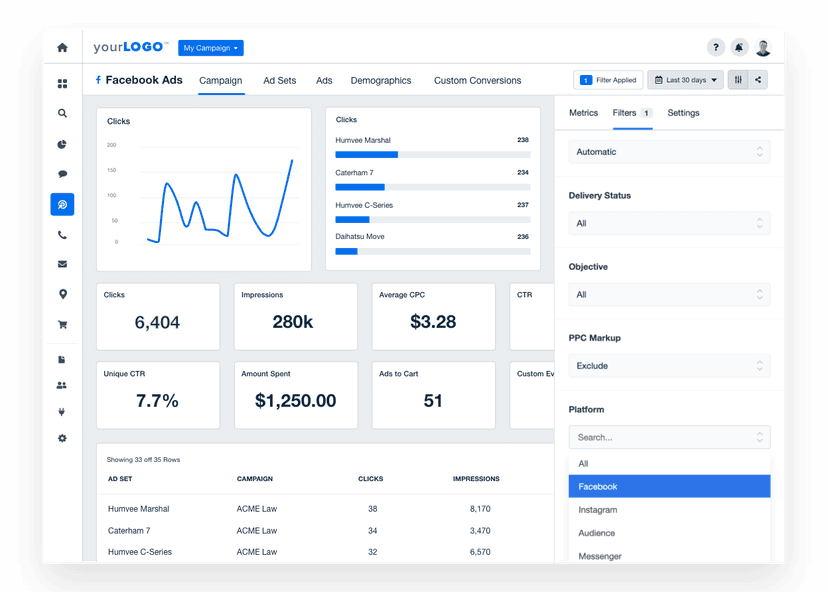828x592 pixels.
Task: Open the email envelope icon
Action: (x=62, y=263)
